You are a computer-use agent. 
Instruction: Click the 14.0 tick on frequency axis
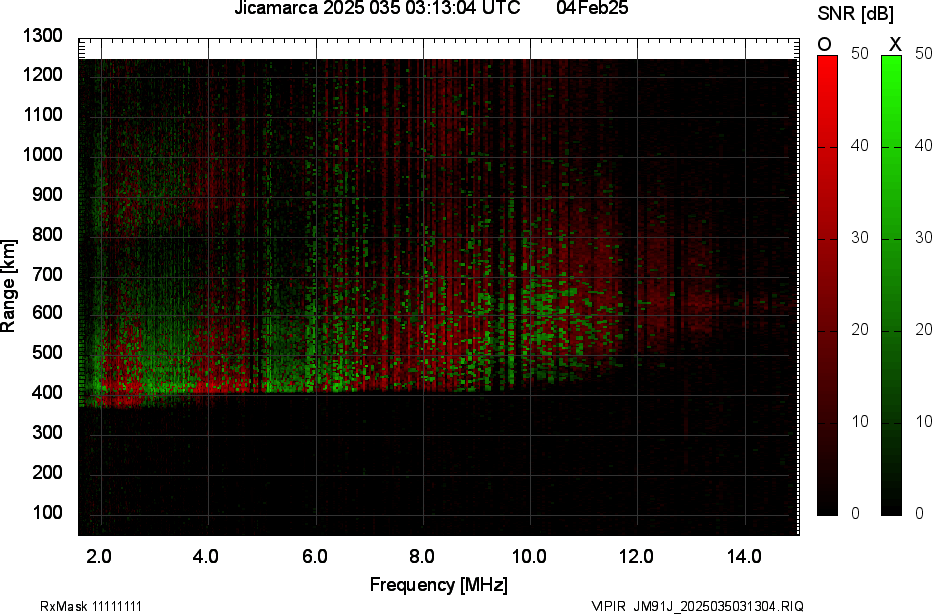pyautogui.click(x=745, y=556)
